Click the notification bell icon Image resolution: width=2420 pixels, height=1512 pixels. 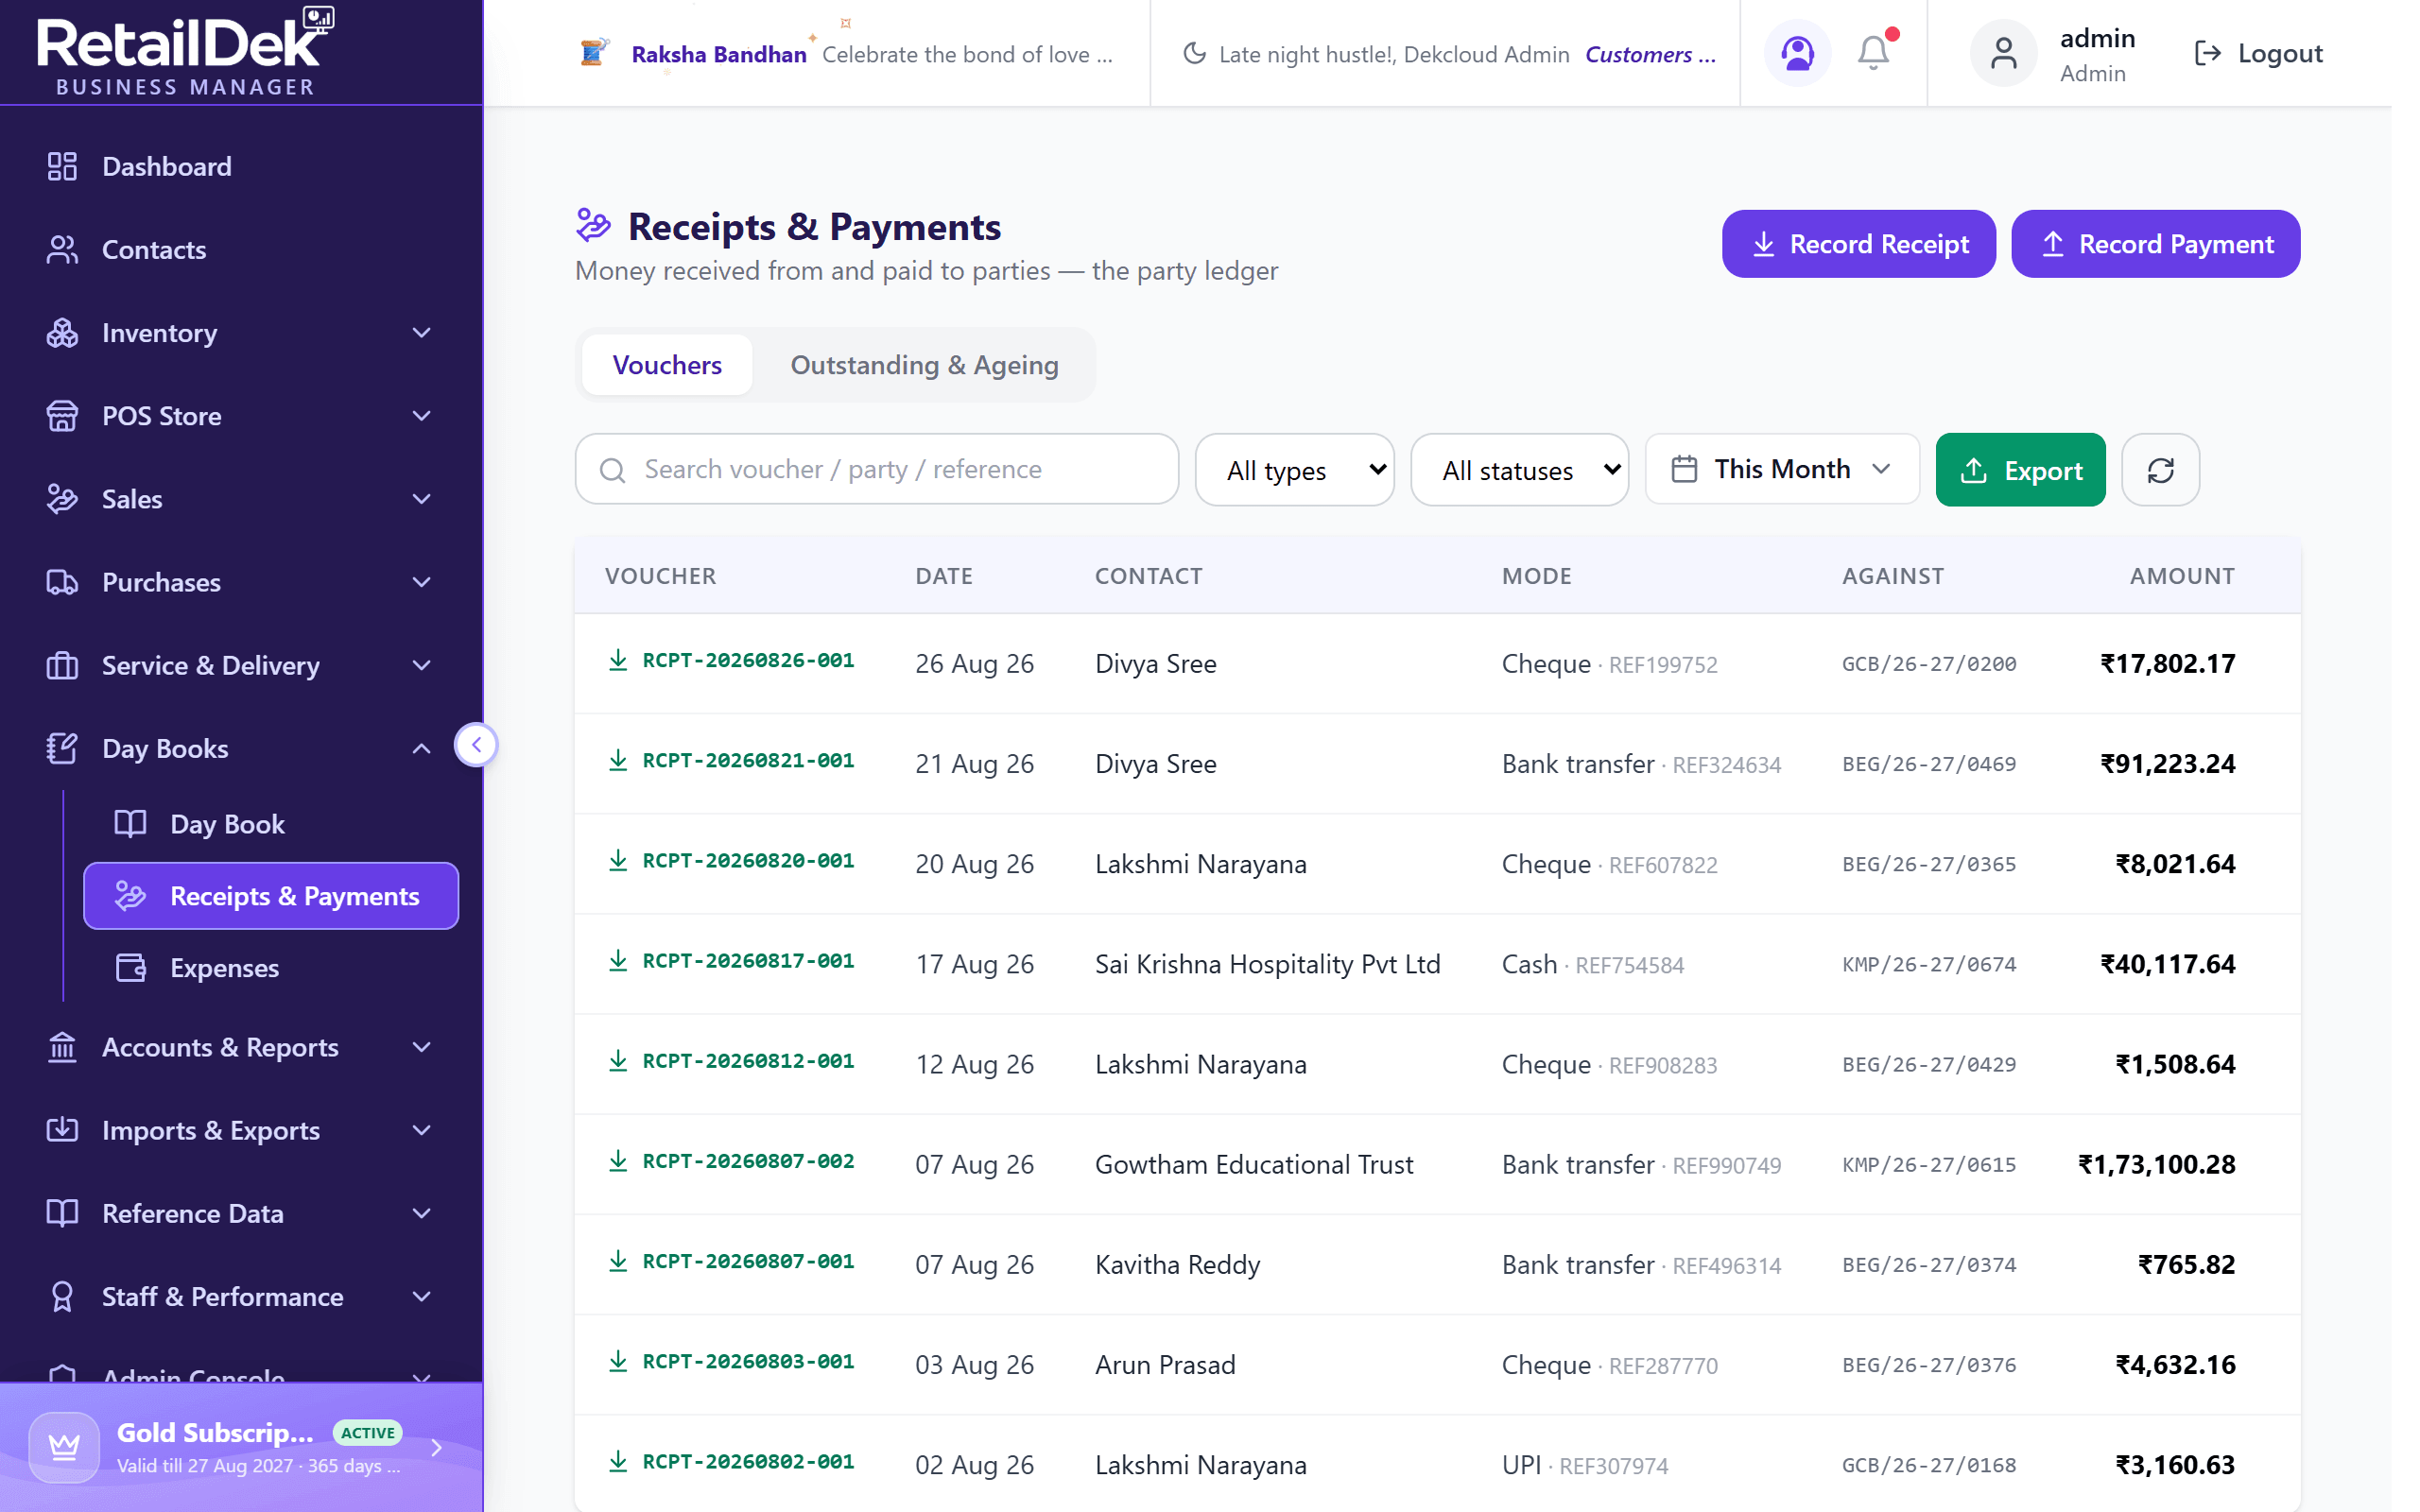1873,53
